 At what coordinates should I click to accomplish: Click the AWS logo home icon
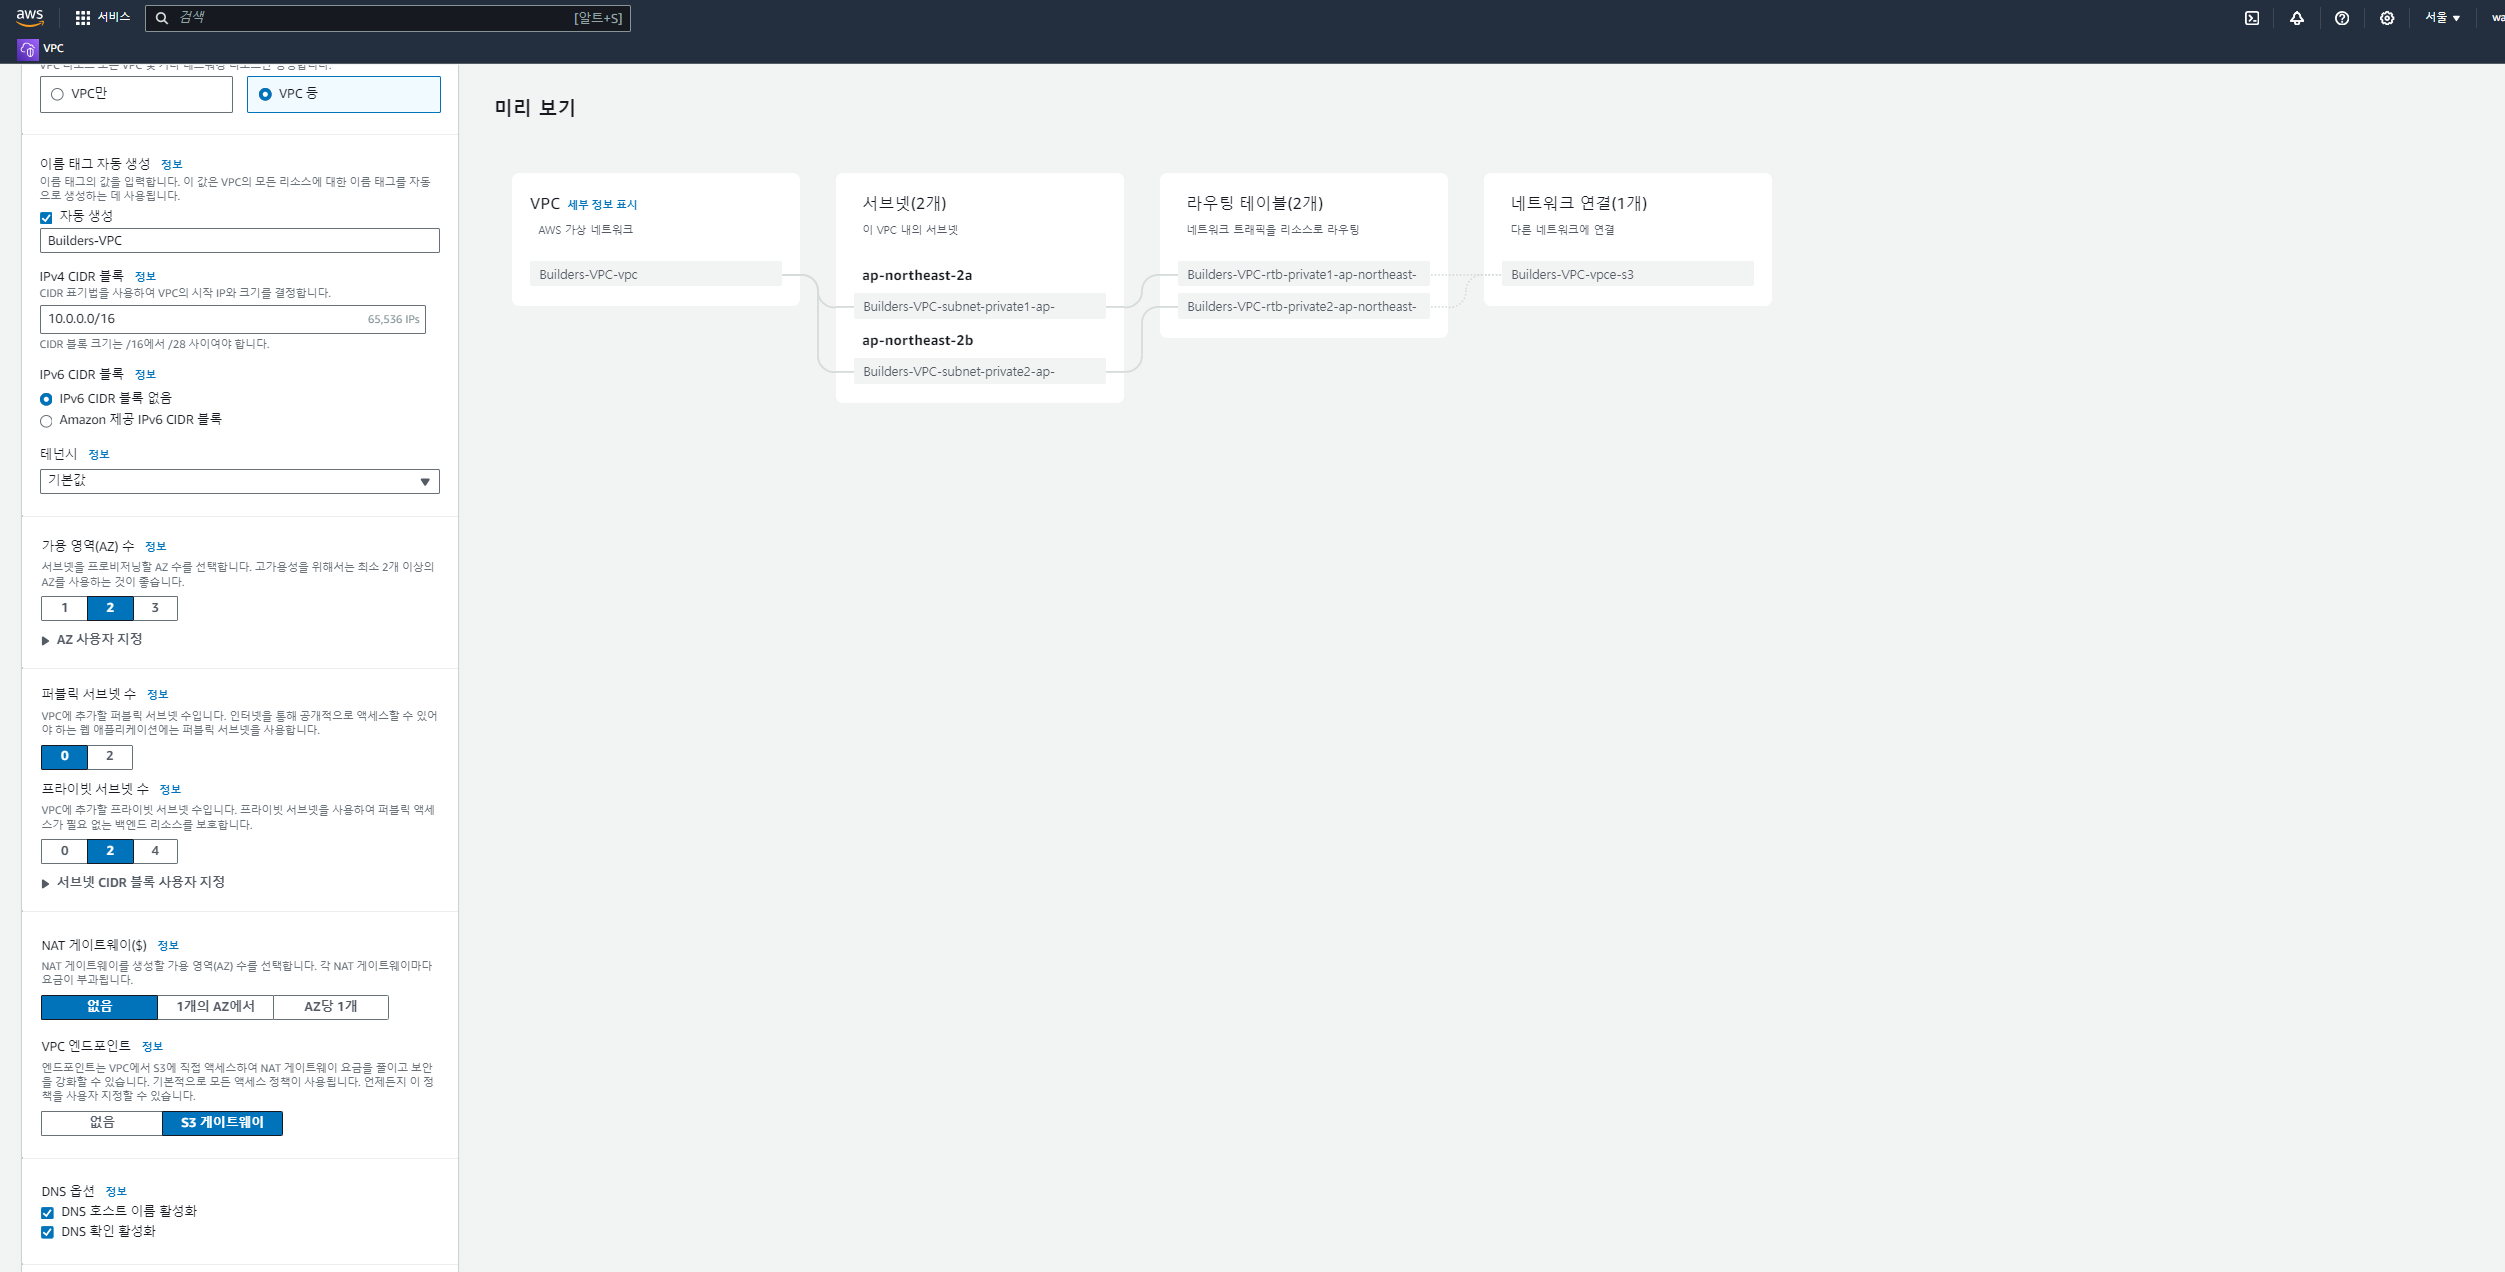click(29, 17)
